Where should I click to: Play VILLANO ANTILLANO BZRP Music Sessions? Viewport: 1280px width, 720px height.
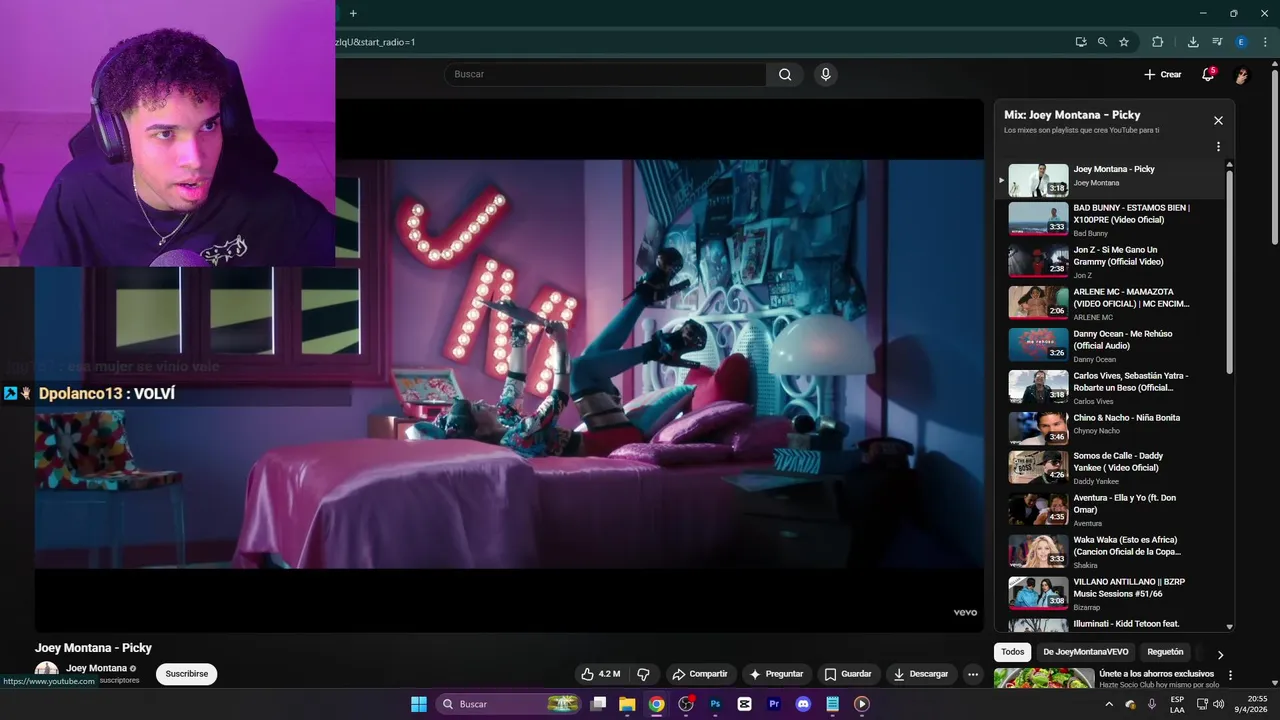(1110, 594)
